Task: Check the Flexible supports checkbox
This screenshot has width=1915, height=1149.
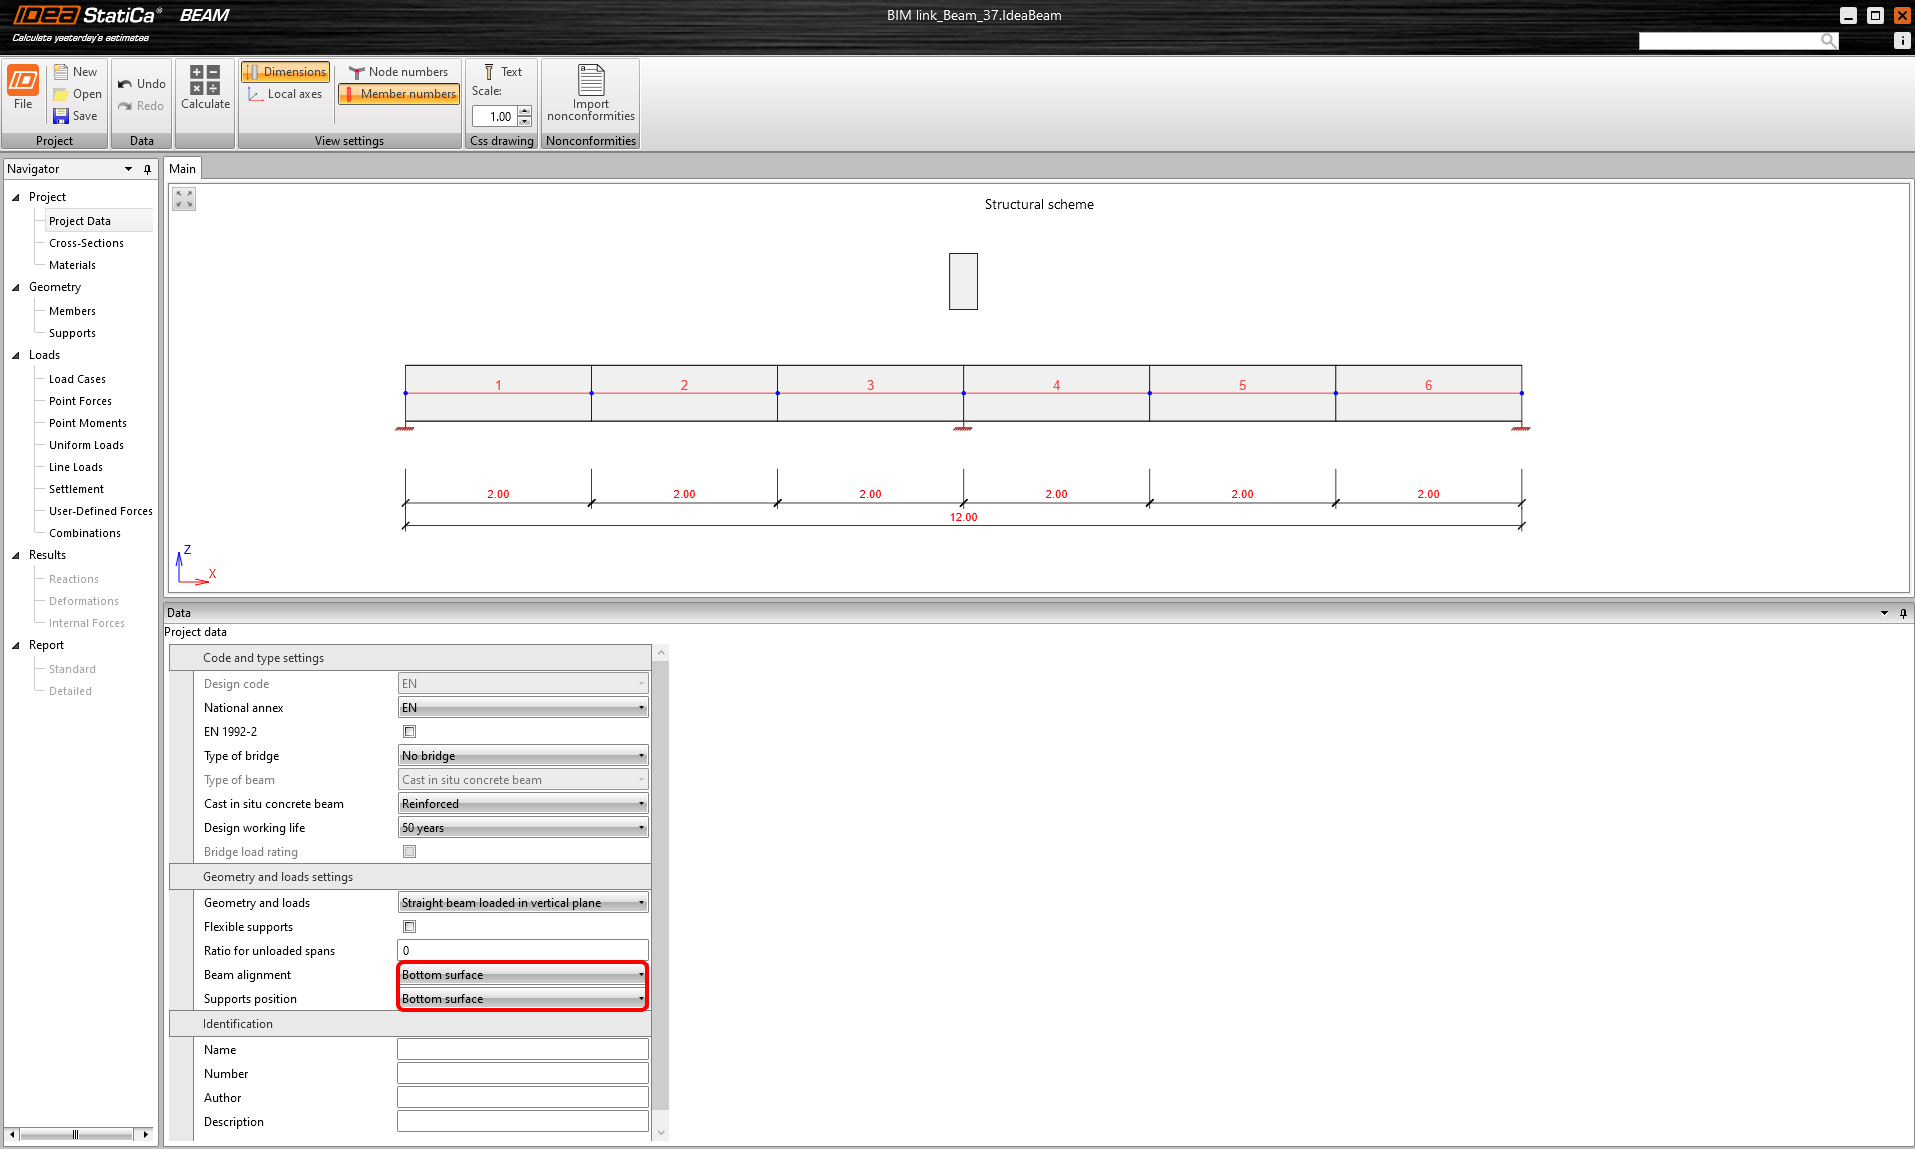Action: pos(409,927)
